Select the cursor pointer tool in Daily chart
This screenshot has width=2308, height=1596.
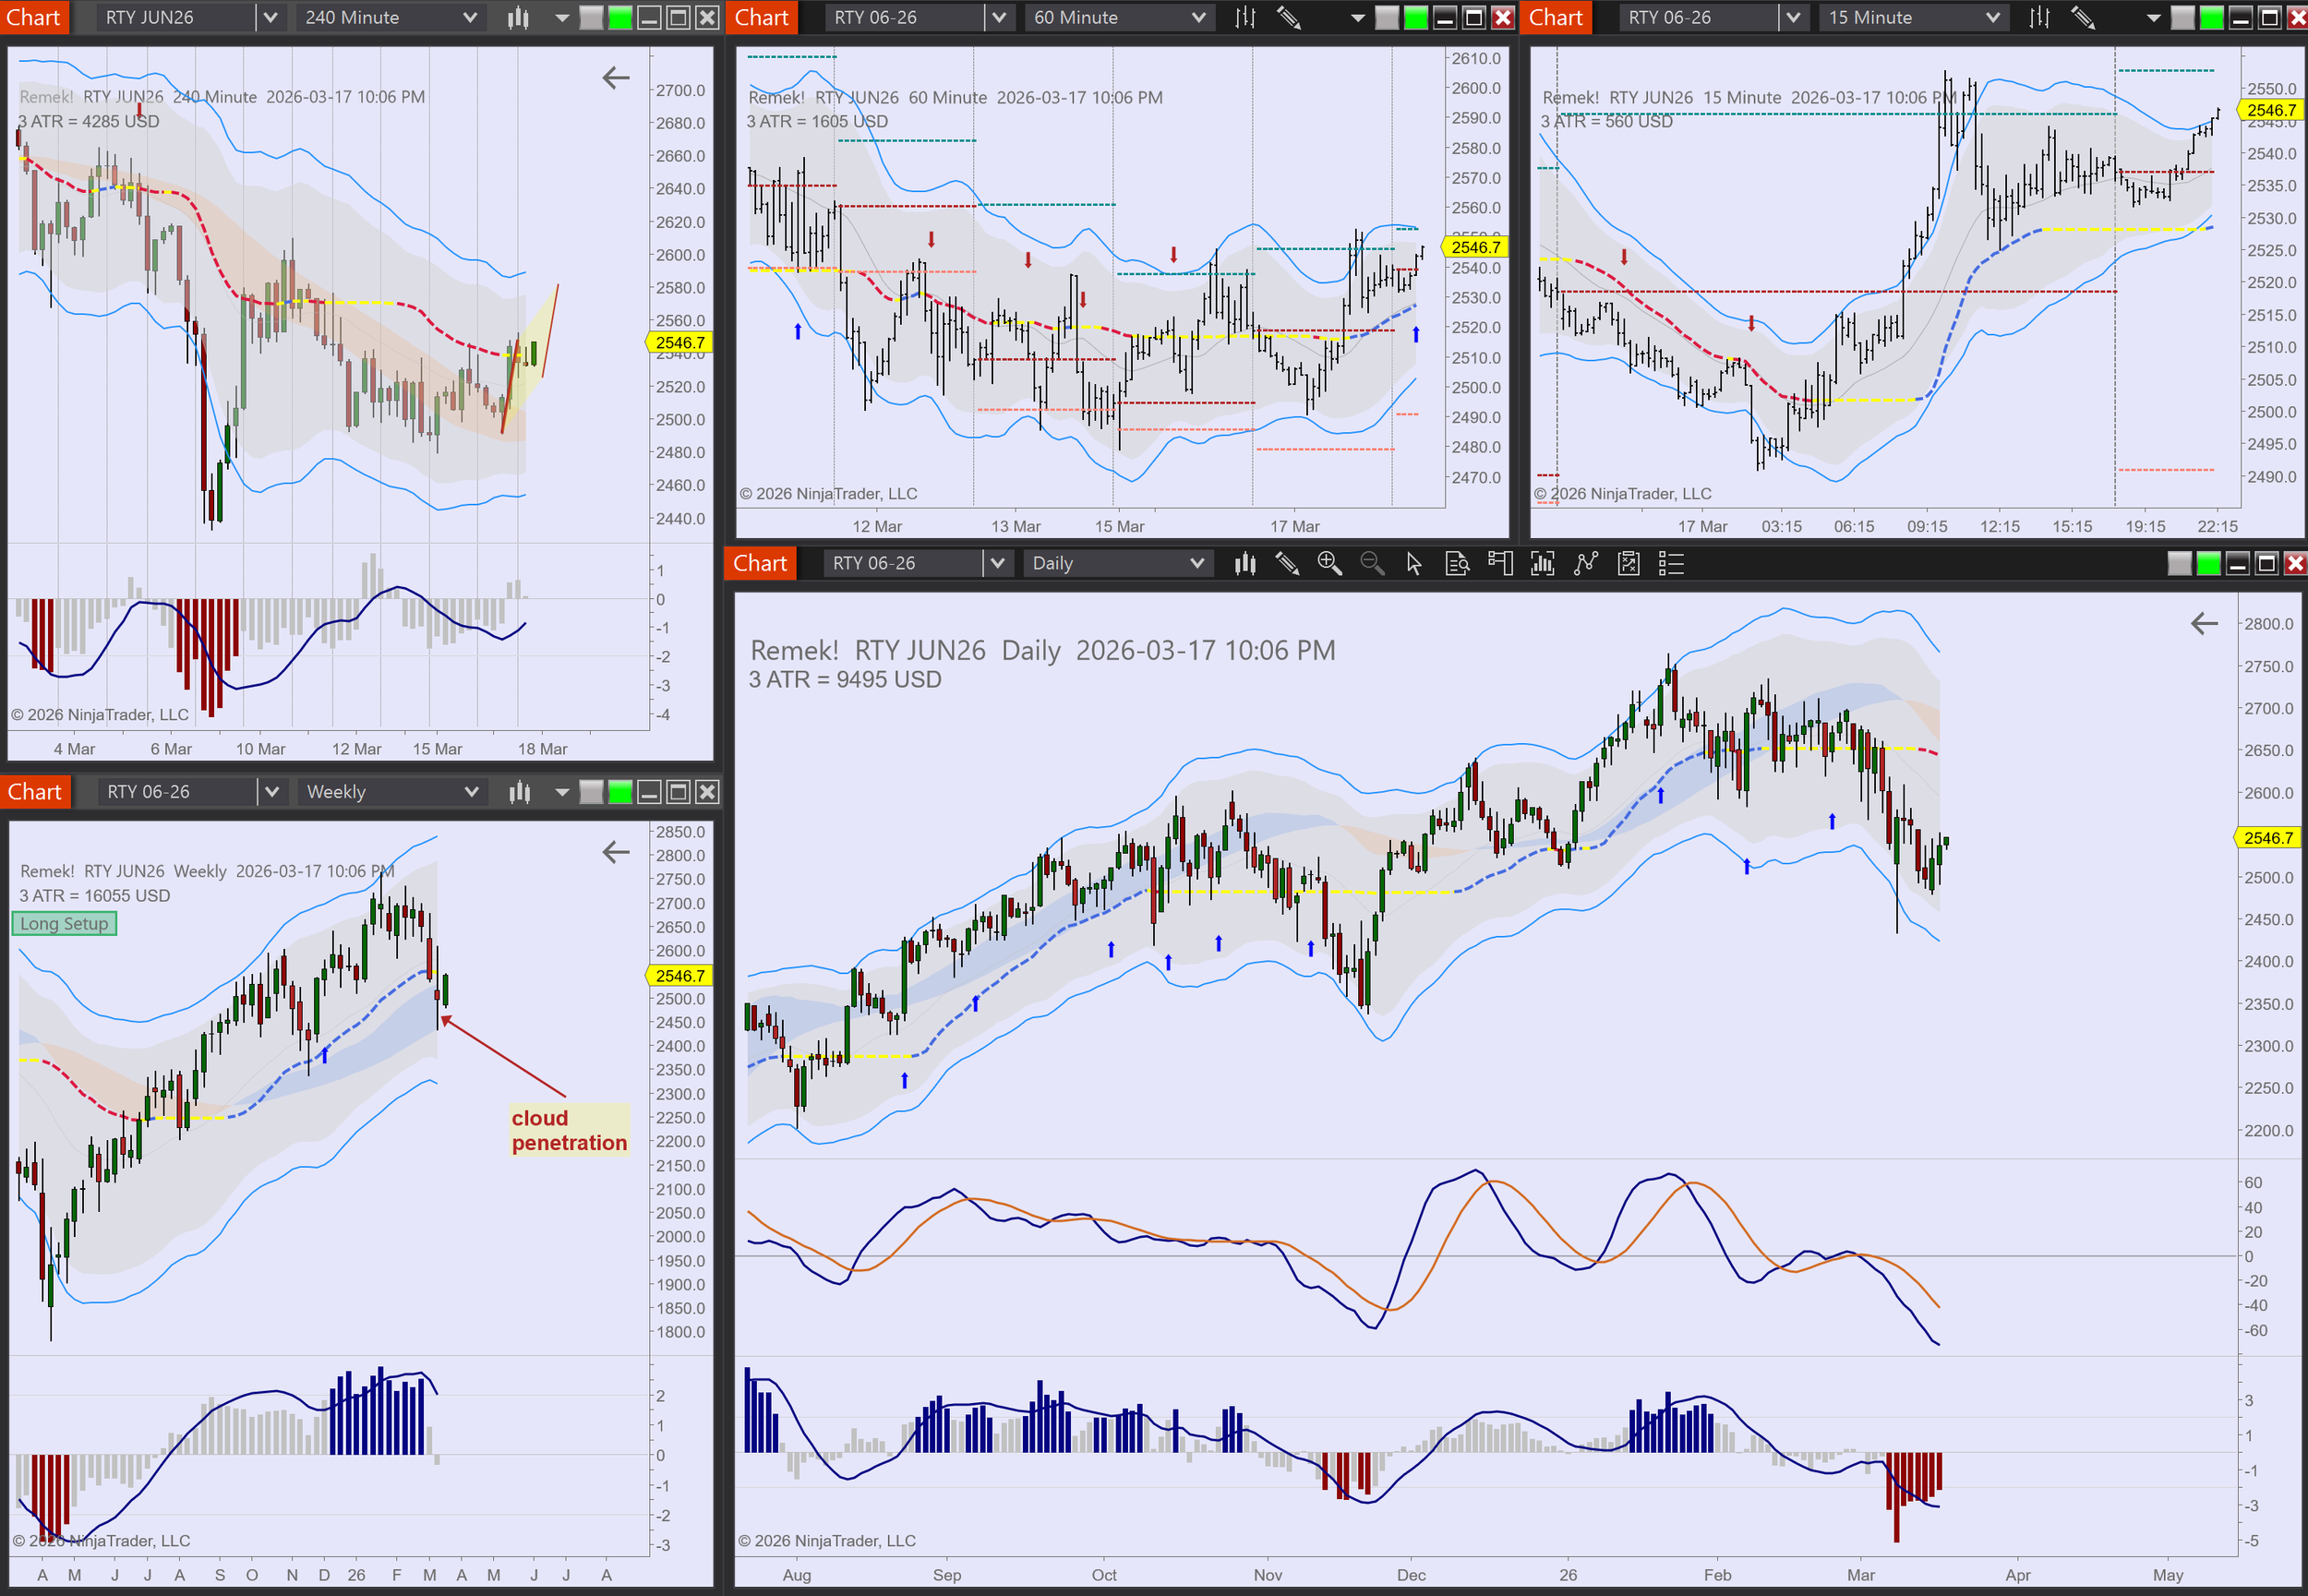click(x=1414, y=564)
